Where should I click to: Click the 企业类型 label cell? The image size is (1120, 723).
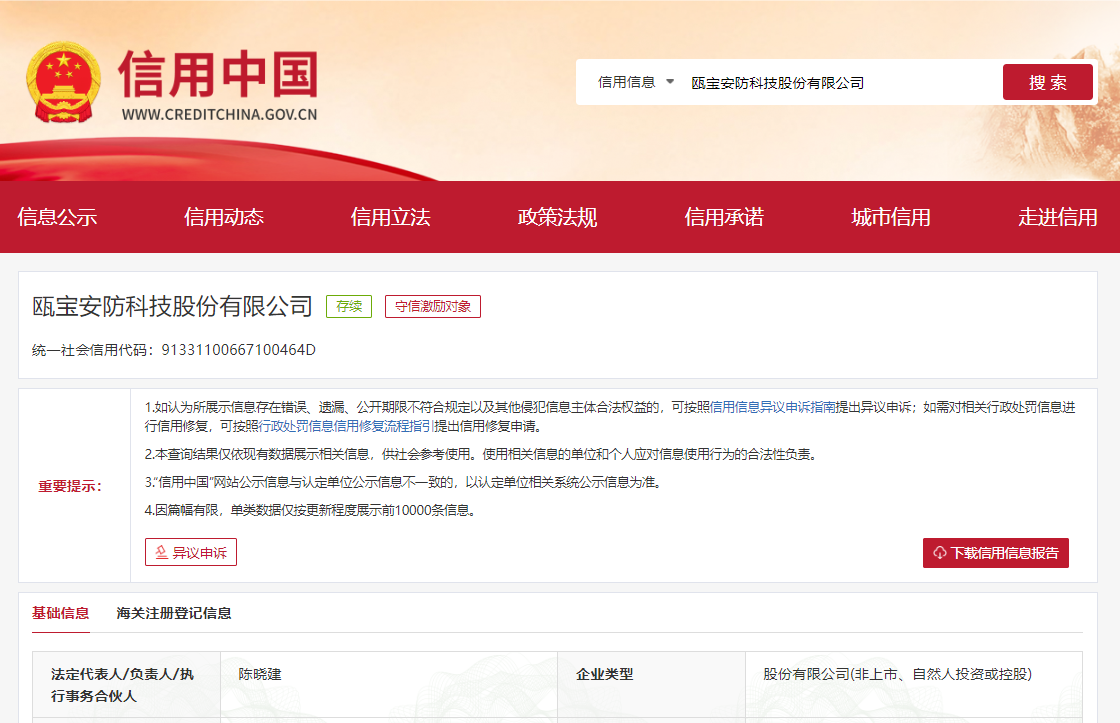(x=651, y=684)
